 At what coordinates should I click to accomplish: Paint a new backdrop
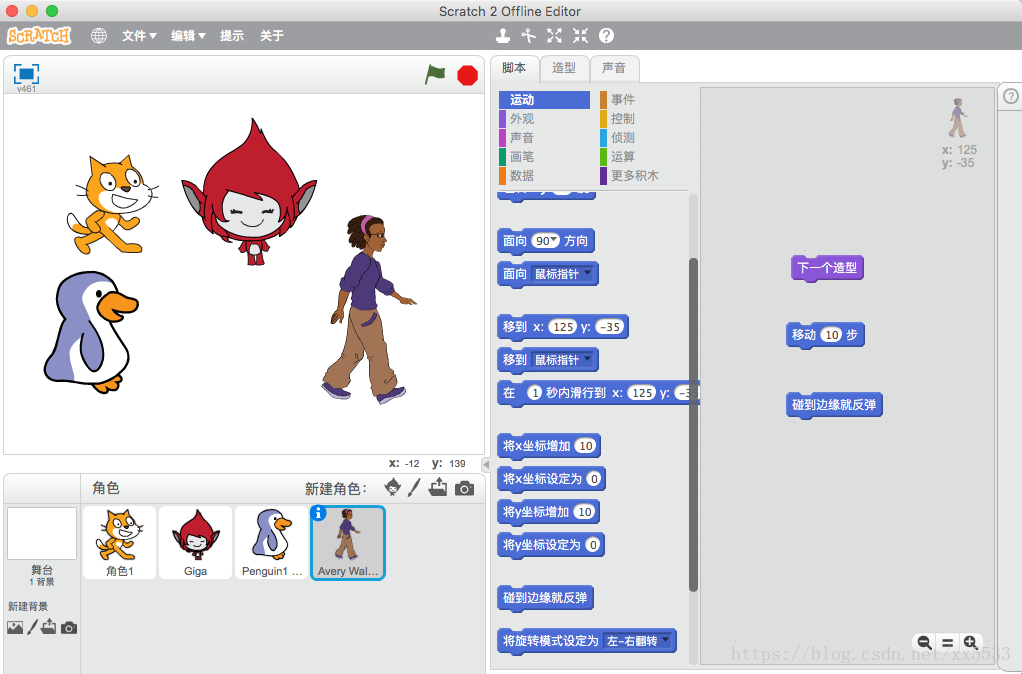click(33, 627)
